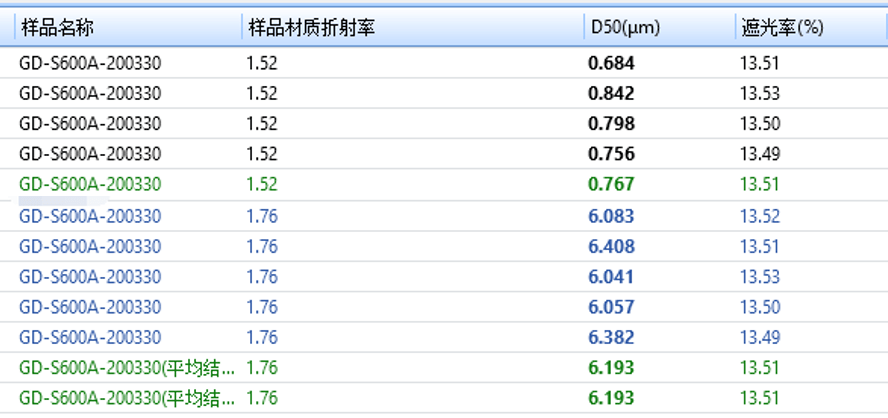Screen dimensions: 888x418
Task: Click the D50(μm) column header
Action: point(624,28)
